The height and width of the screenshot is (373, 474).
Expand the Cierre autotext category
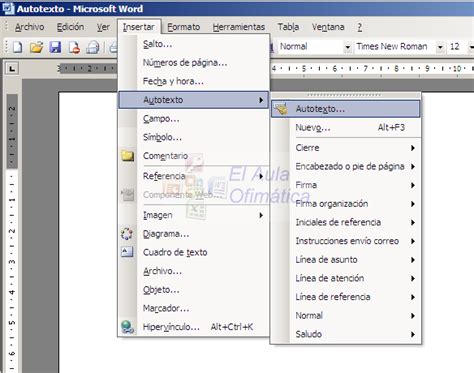(x=346, y=148)
